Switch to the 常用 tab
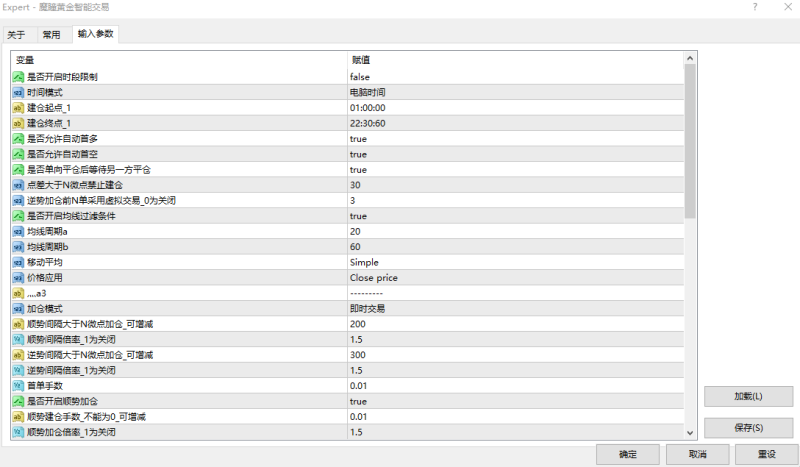 coord(51,35)
